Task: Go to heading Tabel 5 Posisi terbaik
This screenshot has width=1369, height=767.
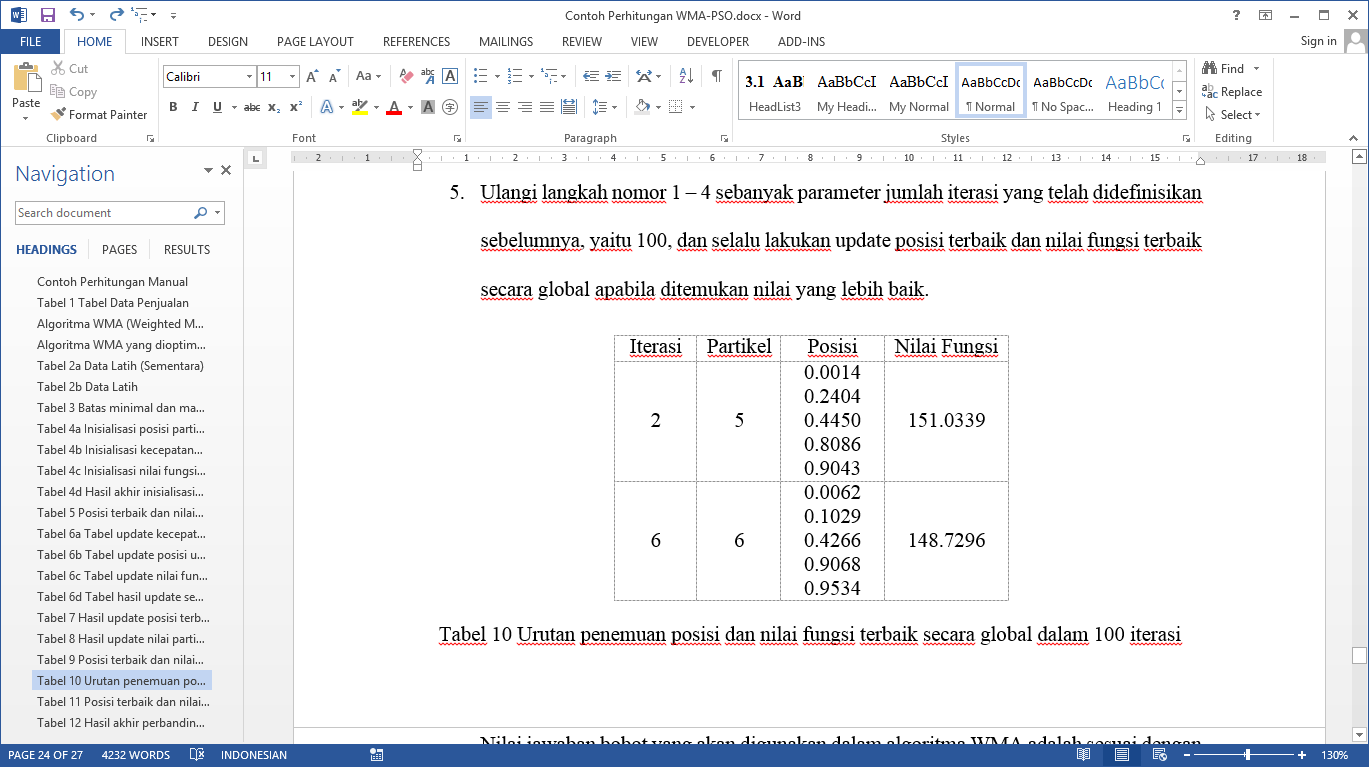Action: point(120,513)
